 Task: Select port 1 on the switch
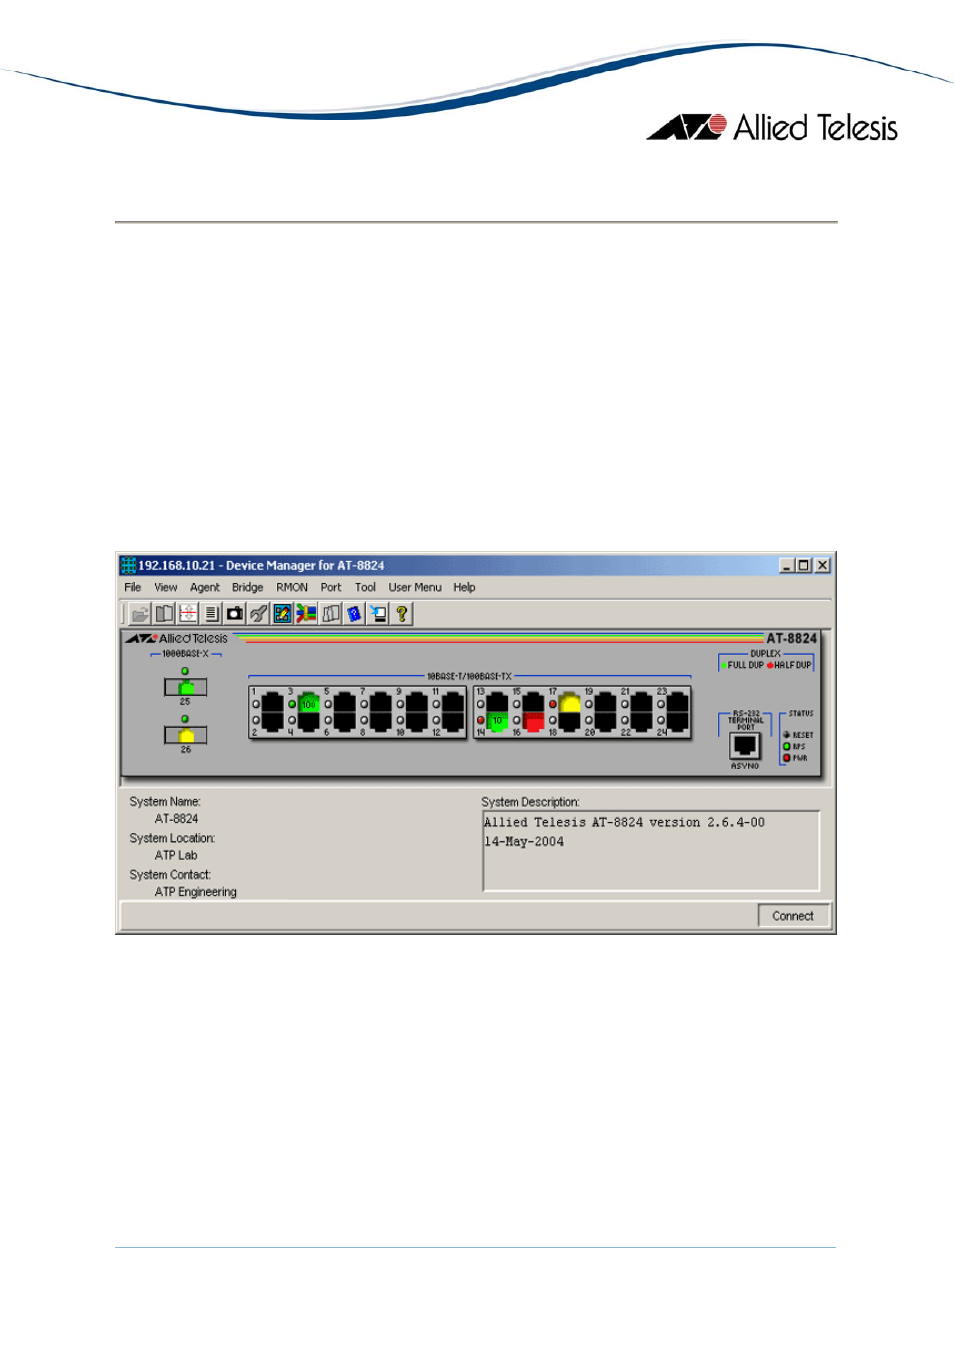pos(272,702)
